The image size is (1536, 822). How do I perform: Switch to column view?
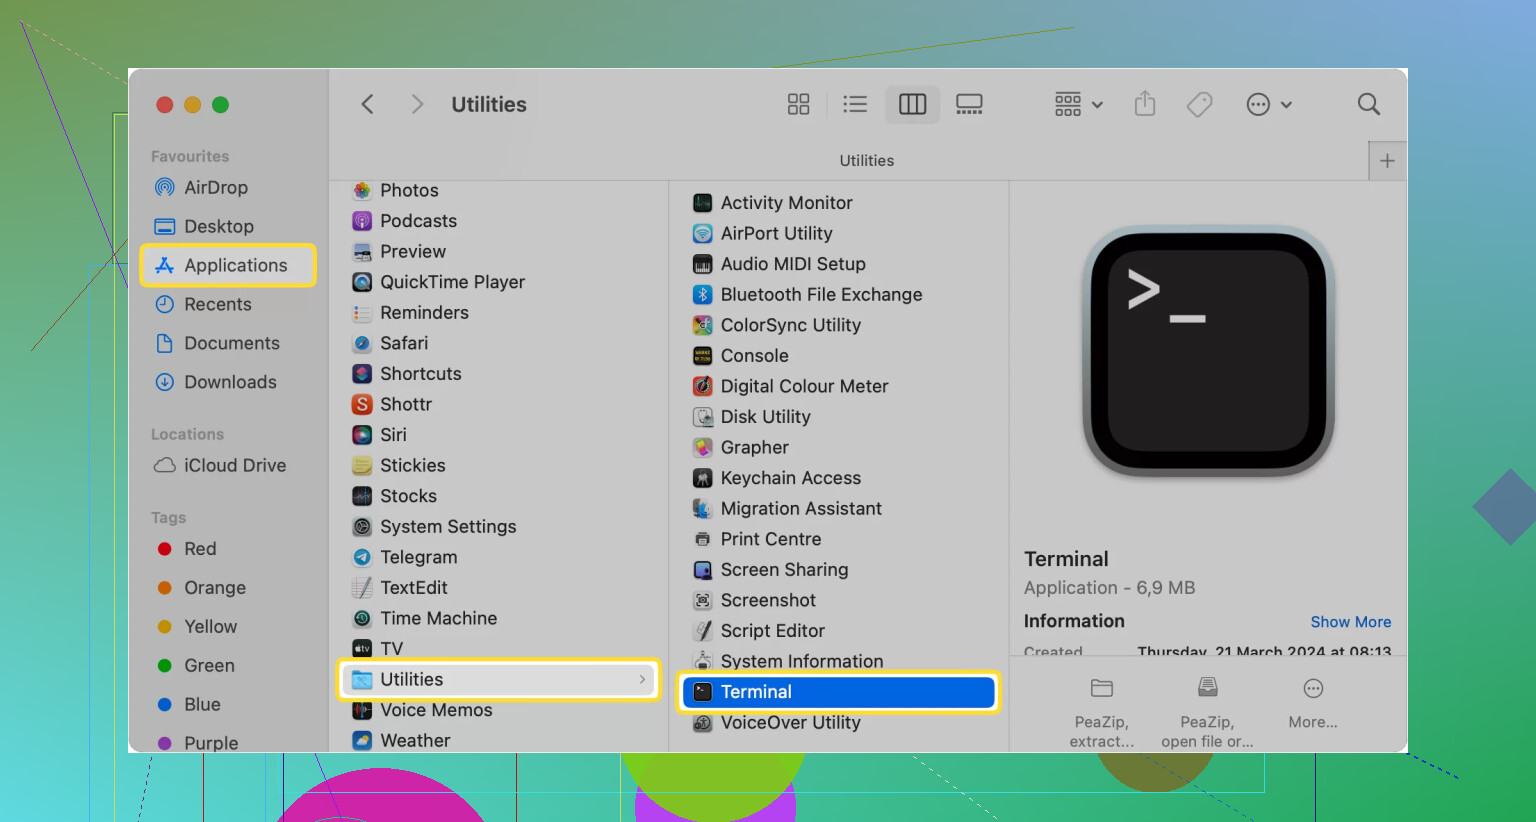(x=913, y=104)
